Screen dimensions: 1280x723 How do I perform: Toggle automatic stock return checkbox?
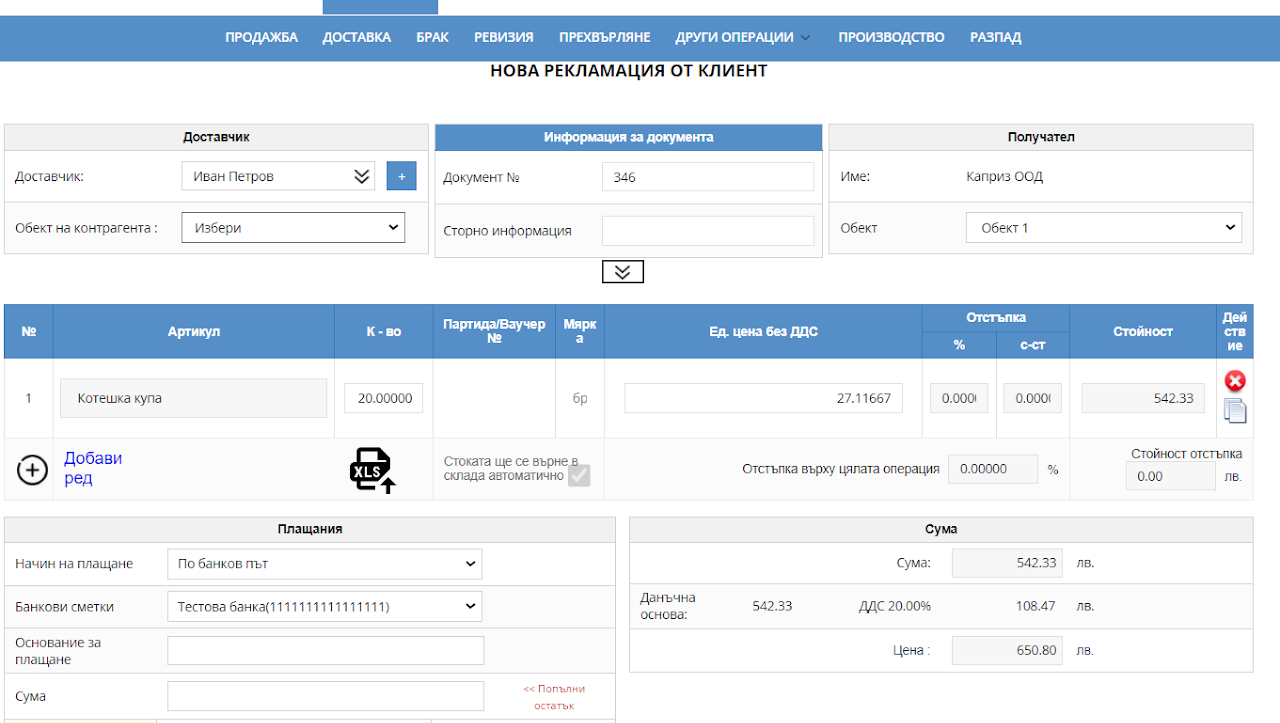(579, 475)
